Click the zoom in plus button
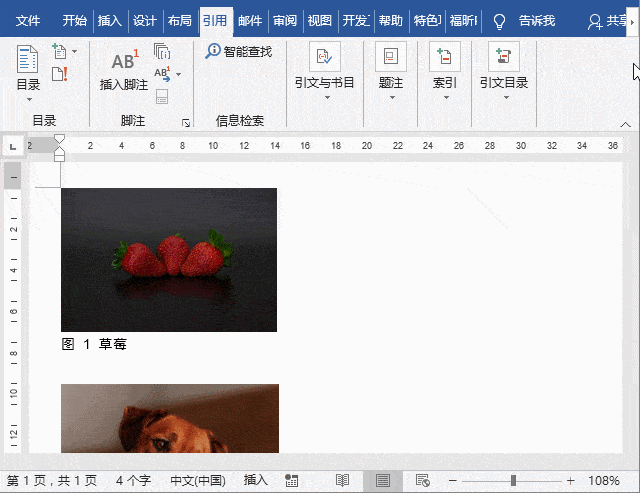640x493 pixels. (571, 481)
